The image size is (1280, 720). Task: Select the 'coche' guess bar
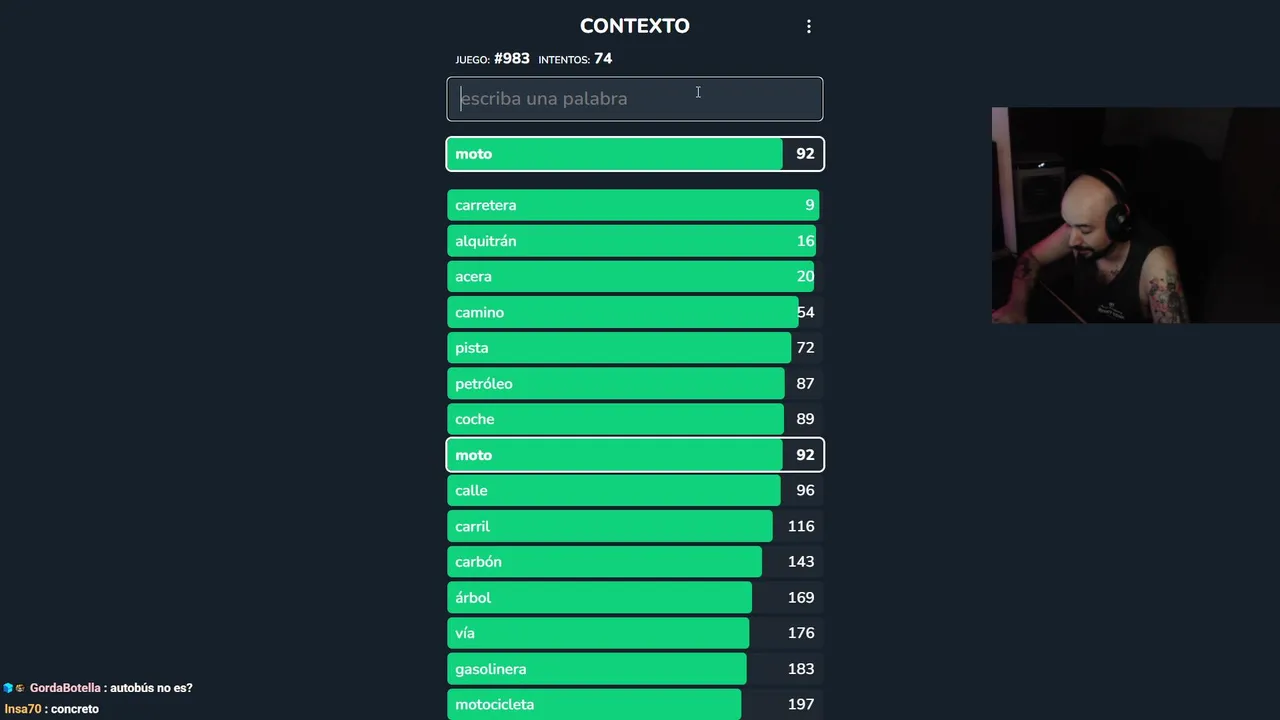[634, 419]
